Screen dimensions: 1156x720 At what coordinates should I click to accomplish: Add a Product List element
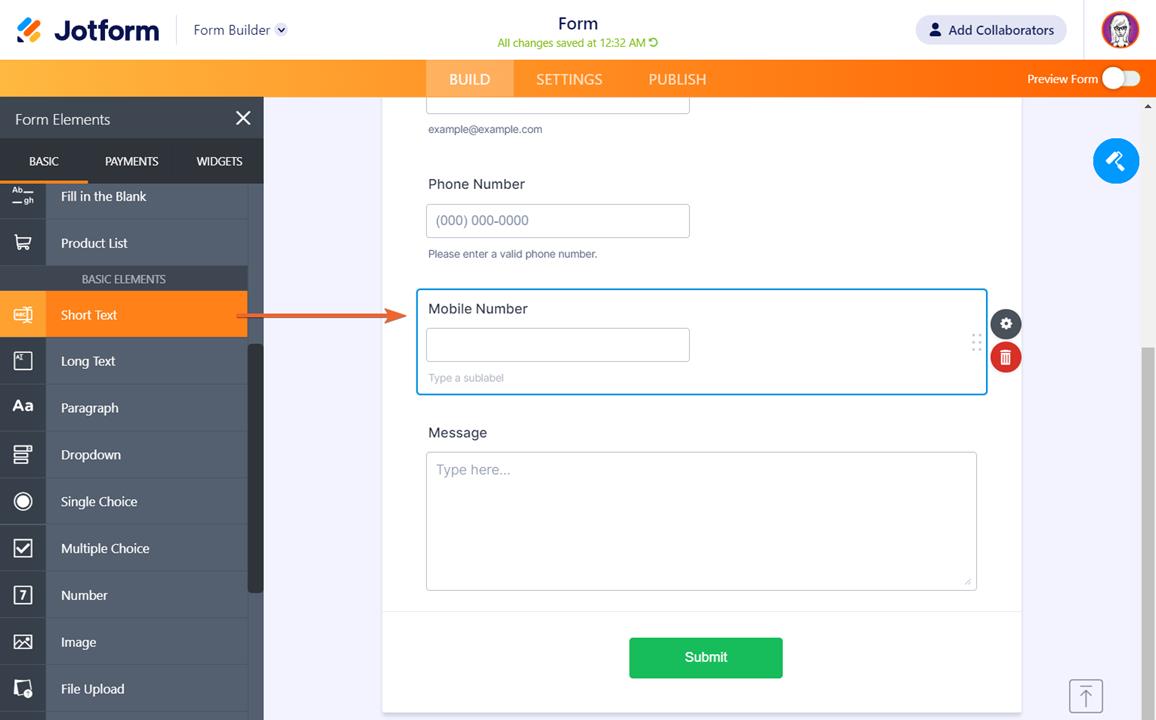tap(124, 242)
